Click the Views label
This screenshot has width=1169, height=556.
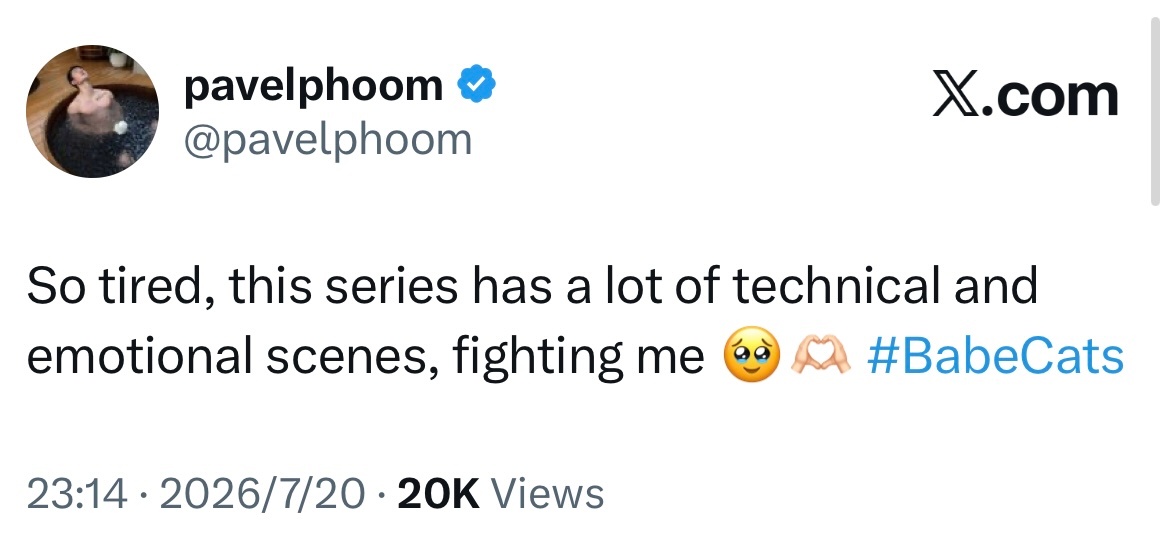pos(548,493)
